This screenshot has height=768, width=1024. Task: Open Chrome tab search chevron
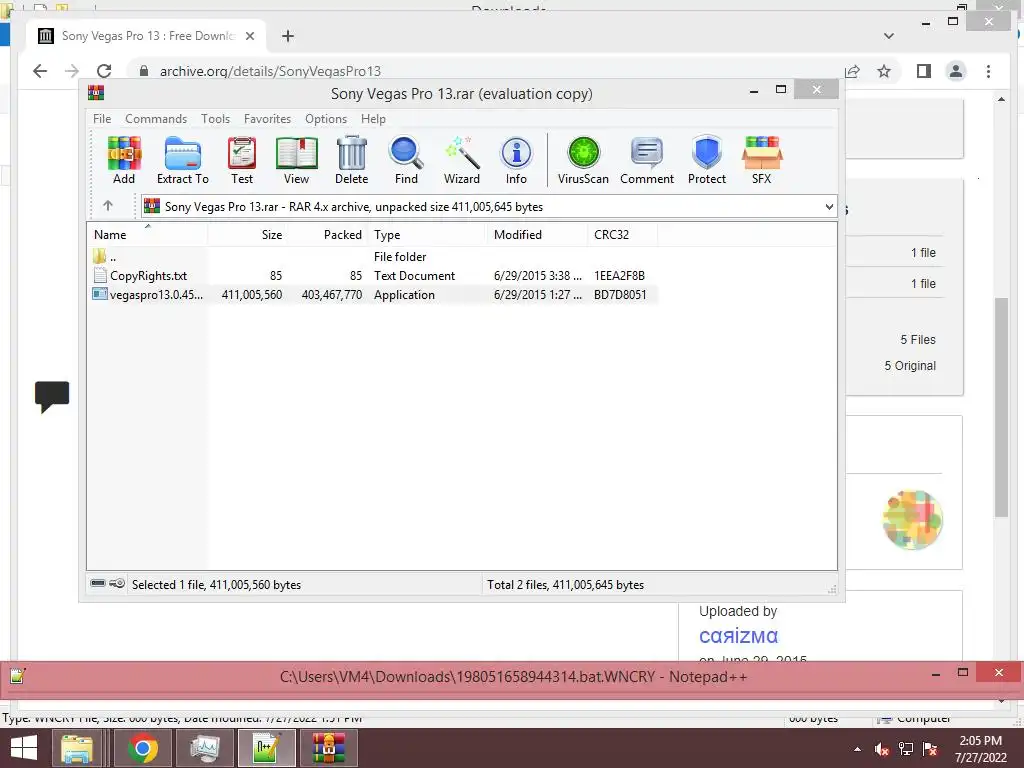[x=889, y=36]
